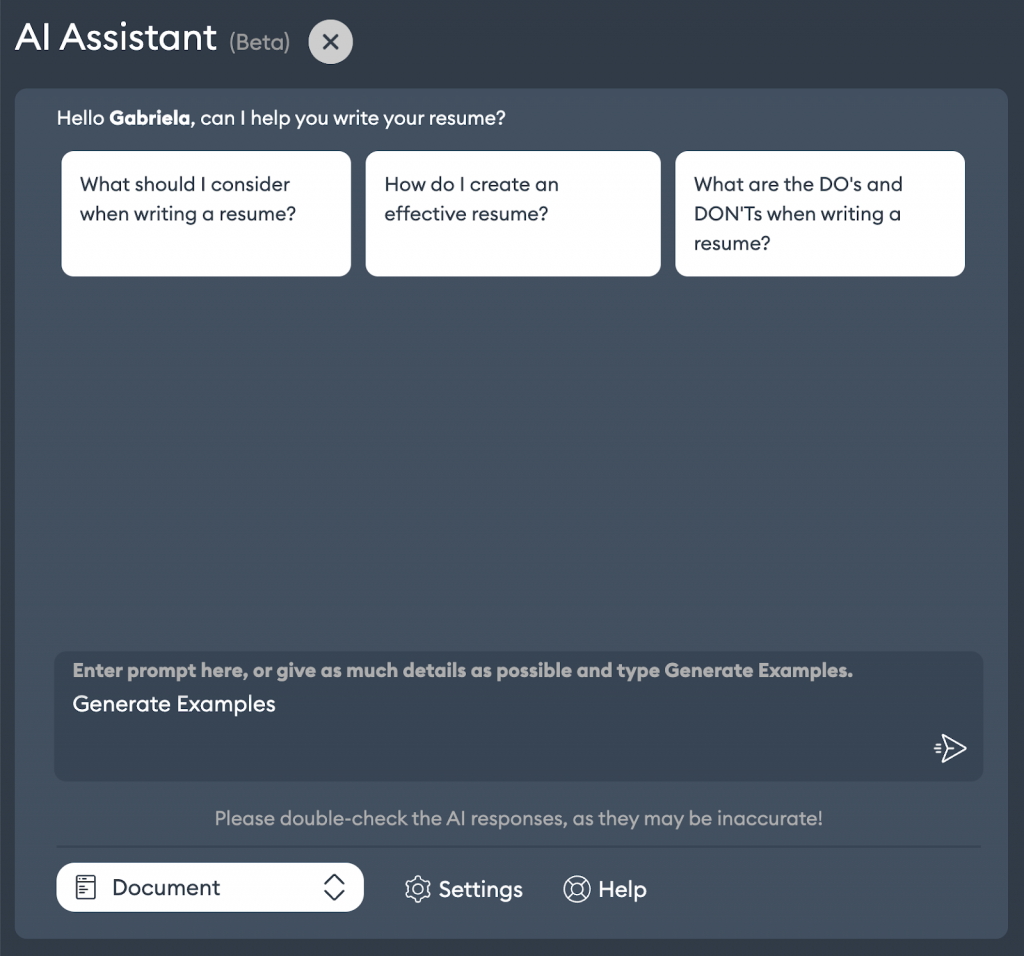Click the circular ring icon before Help
Viewport: 1024px width, 956px height.
pyautogui.click(x=575, y=888)
